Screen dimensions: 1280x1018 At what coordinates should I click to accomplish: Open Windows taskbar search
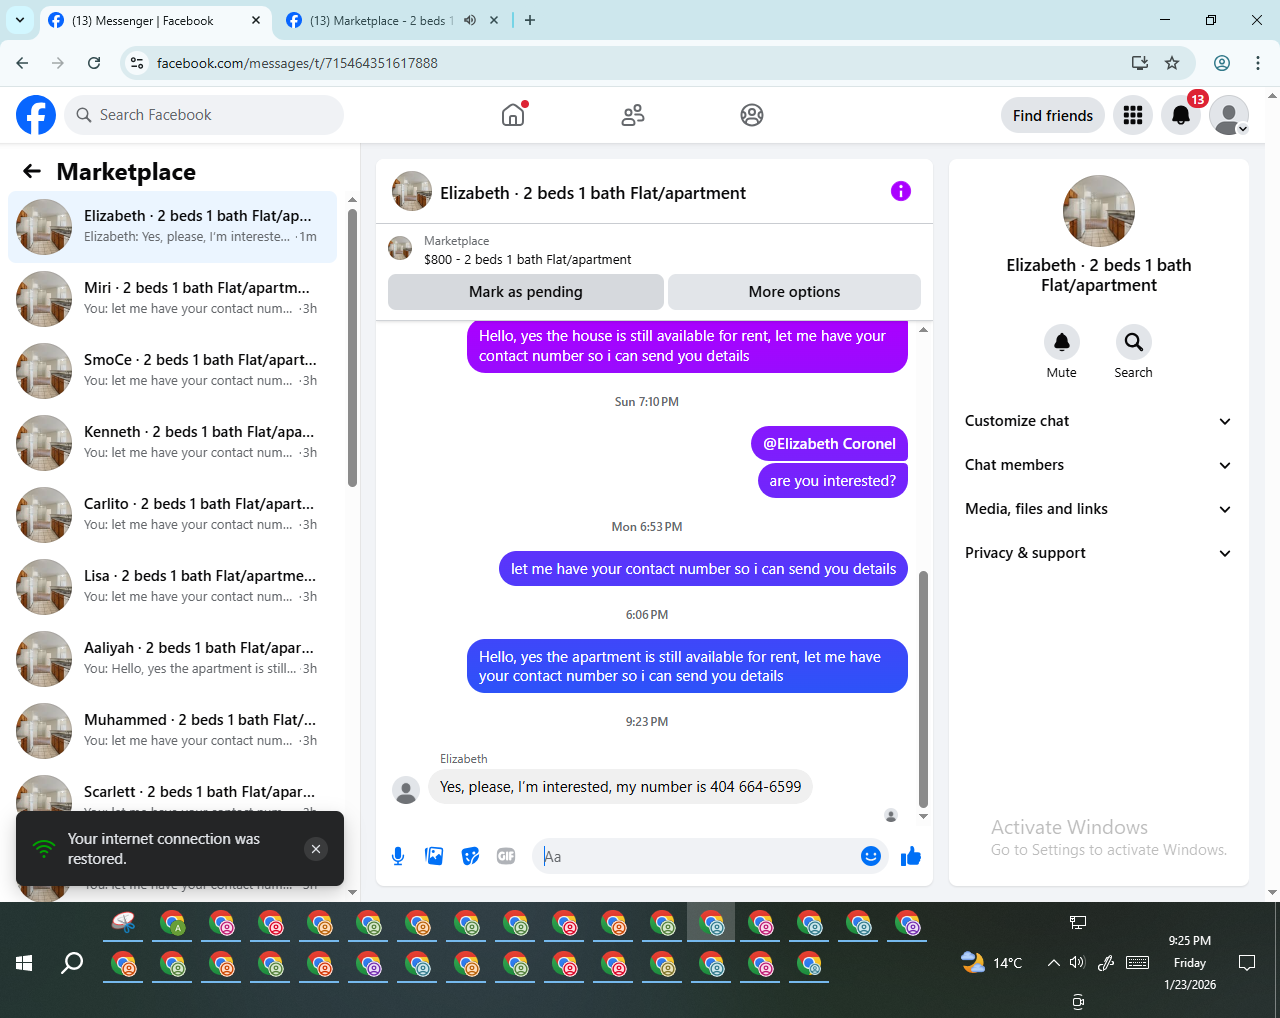[x=72, y=963]
